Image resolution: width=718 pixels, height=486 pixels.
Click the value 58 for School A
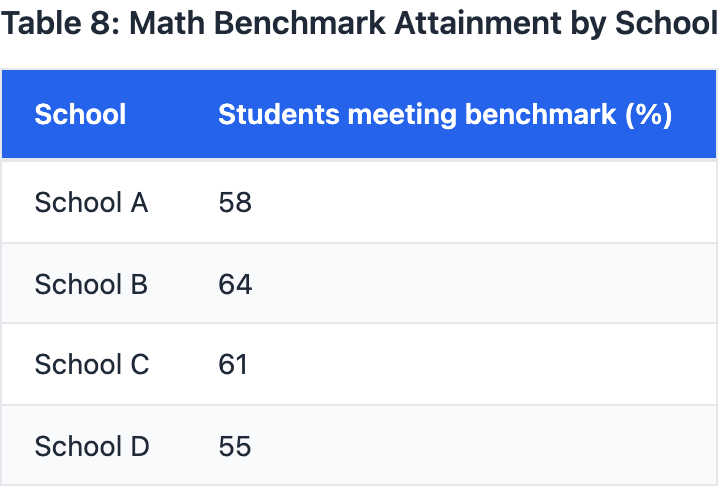tap(235, 203)
